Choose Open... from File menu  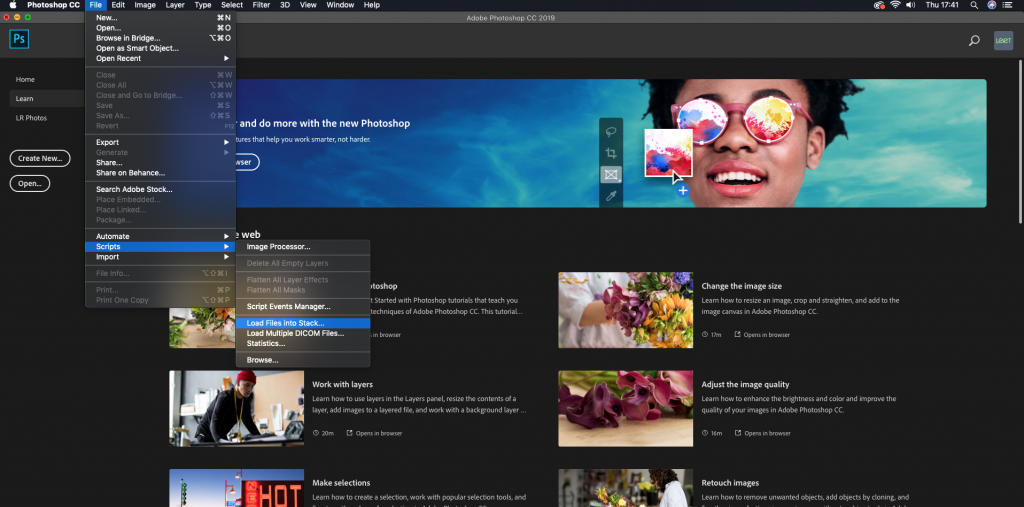click(x=161, y=28)
